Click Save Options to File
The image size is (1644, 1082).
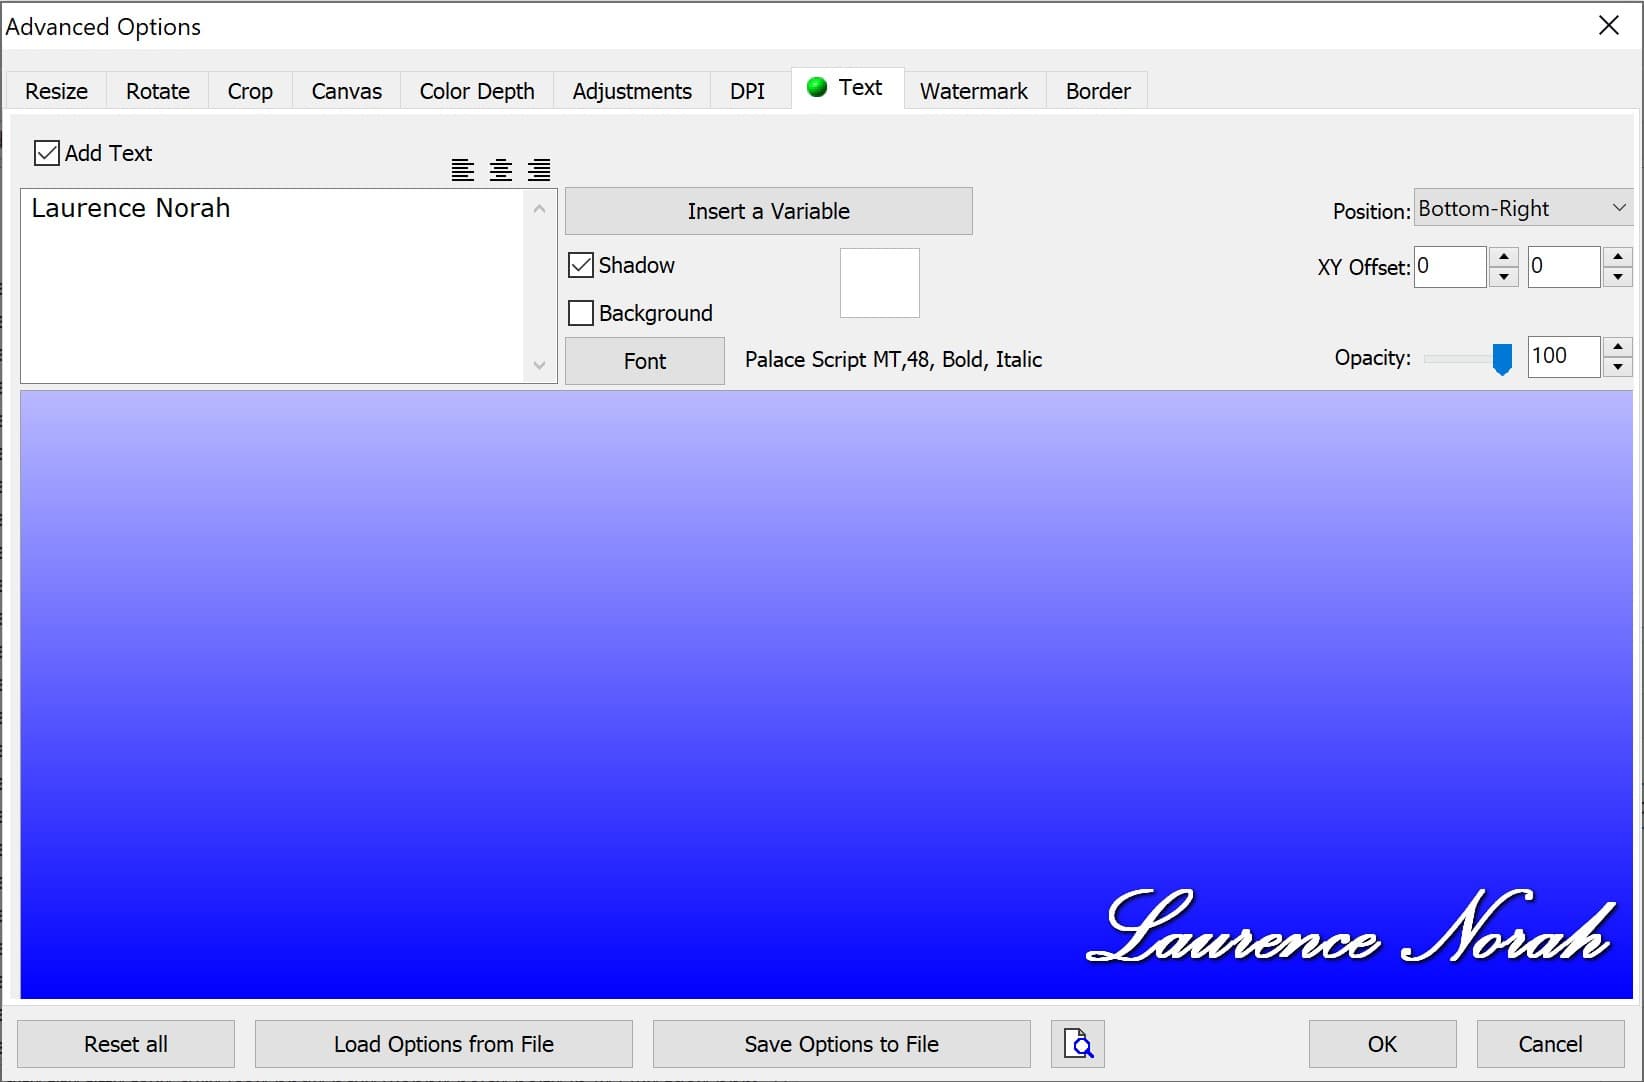(841, 1044)
